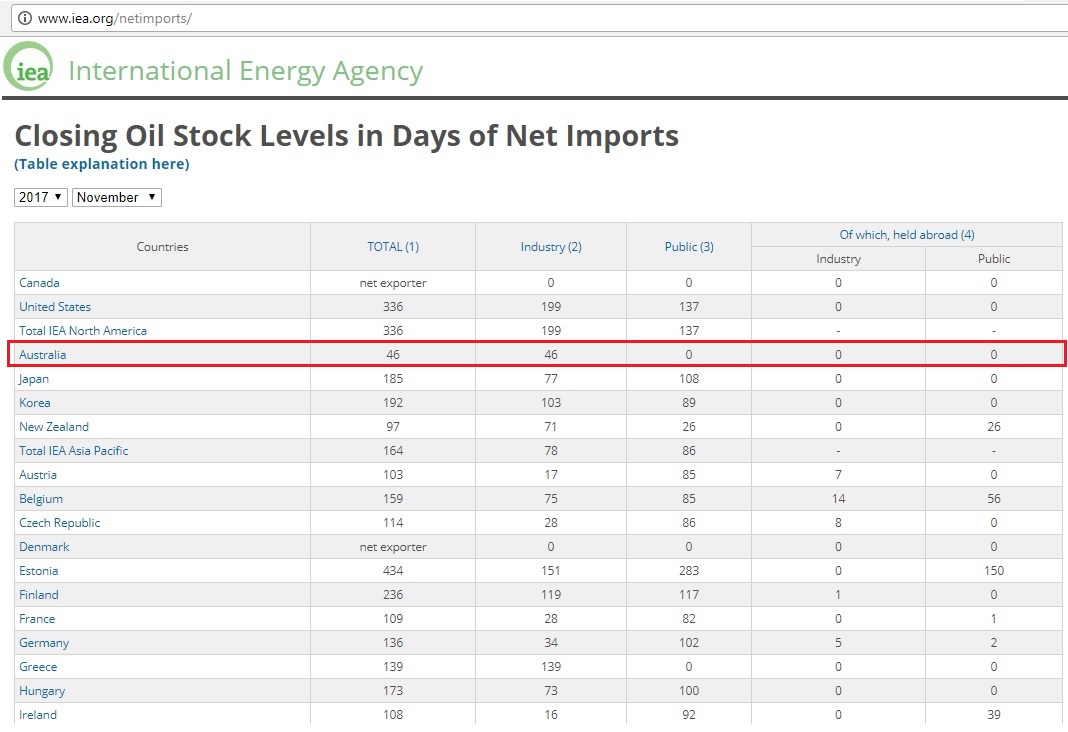Open the United States country link
Viewport: 1068px width, 732px height.
(x=55, y=307)
